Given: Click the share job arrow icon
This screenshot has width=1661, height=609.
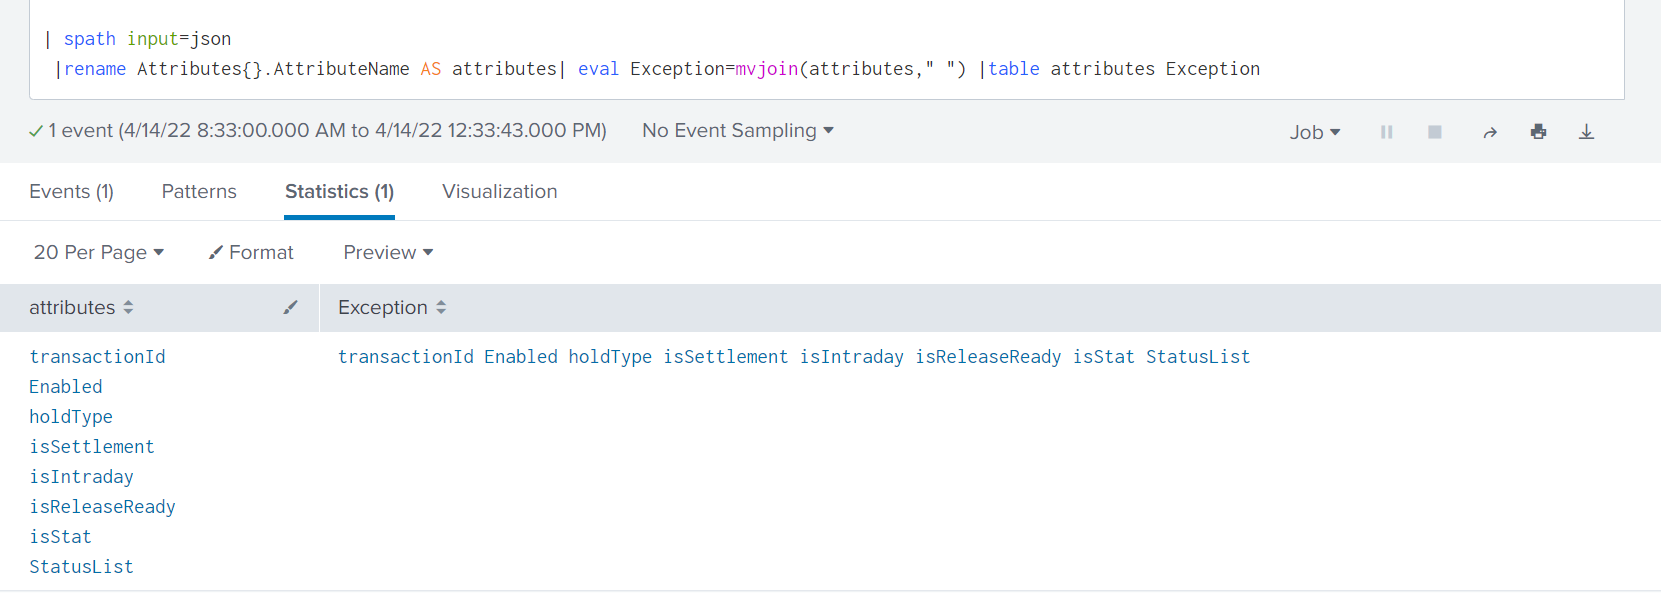Looking at the screenshot, I should (x=1489, y=132).
